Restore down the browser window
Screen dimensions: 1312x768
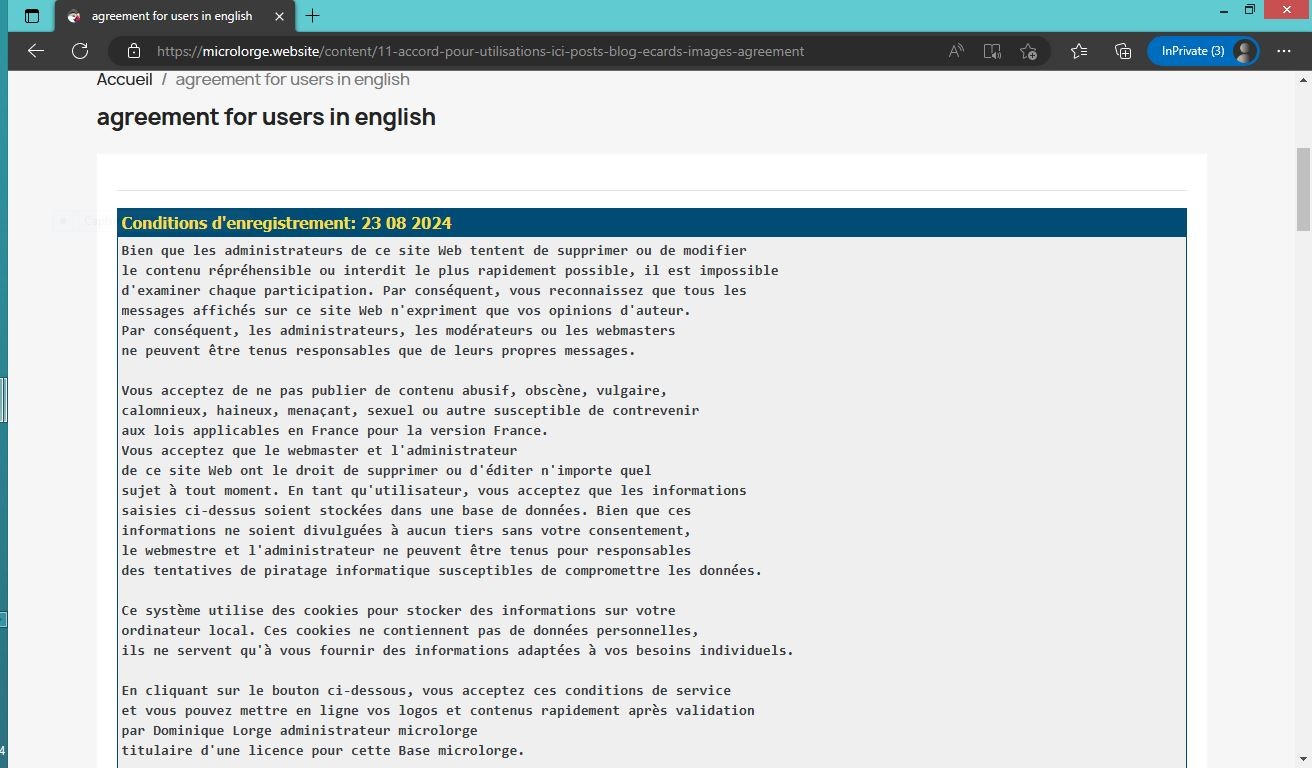coord(1249,10)
